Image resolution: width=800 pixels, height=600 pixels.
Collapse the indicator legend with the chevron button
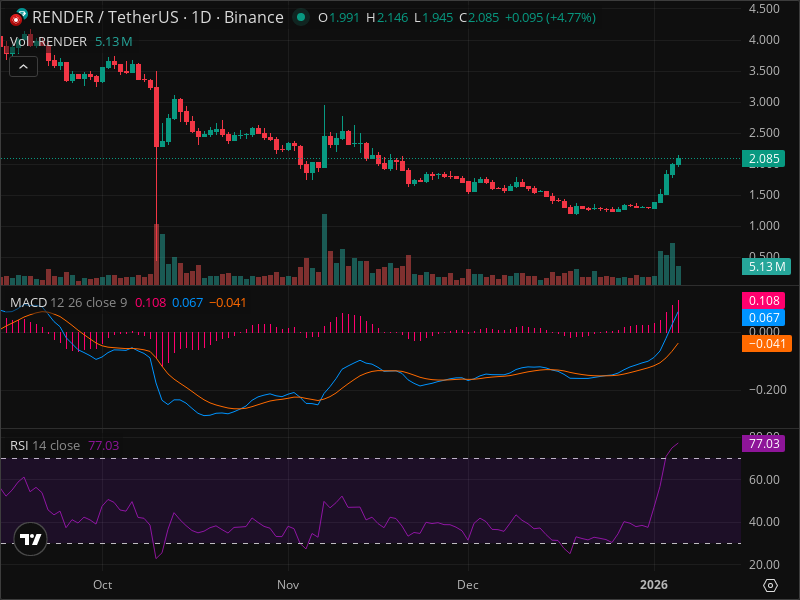[x=23, y=67]
